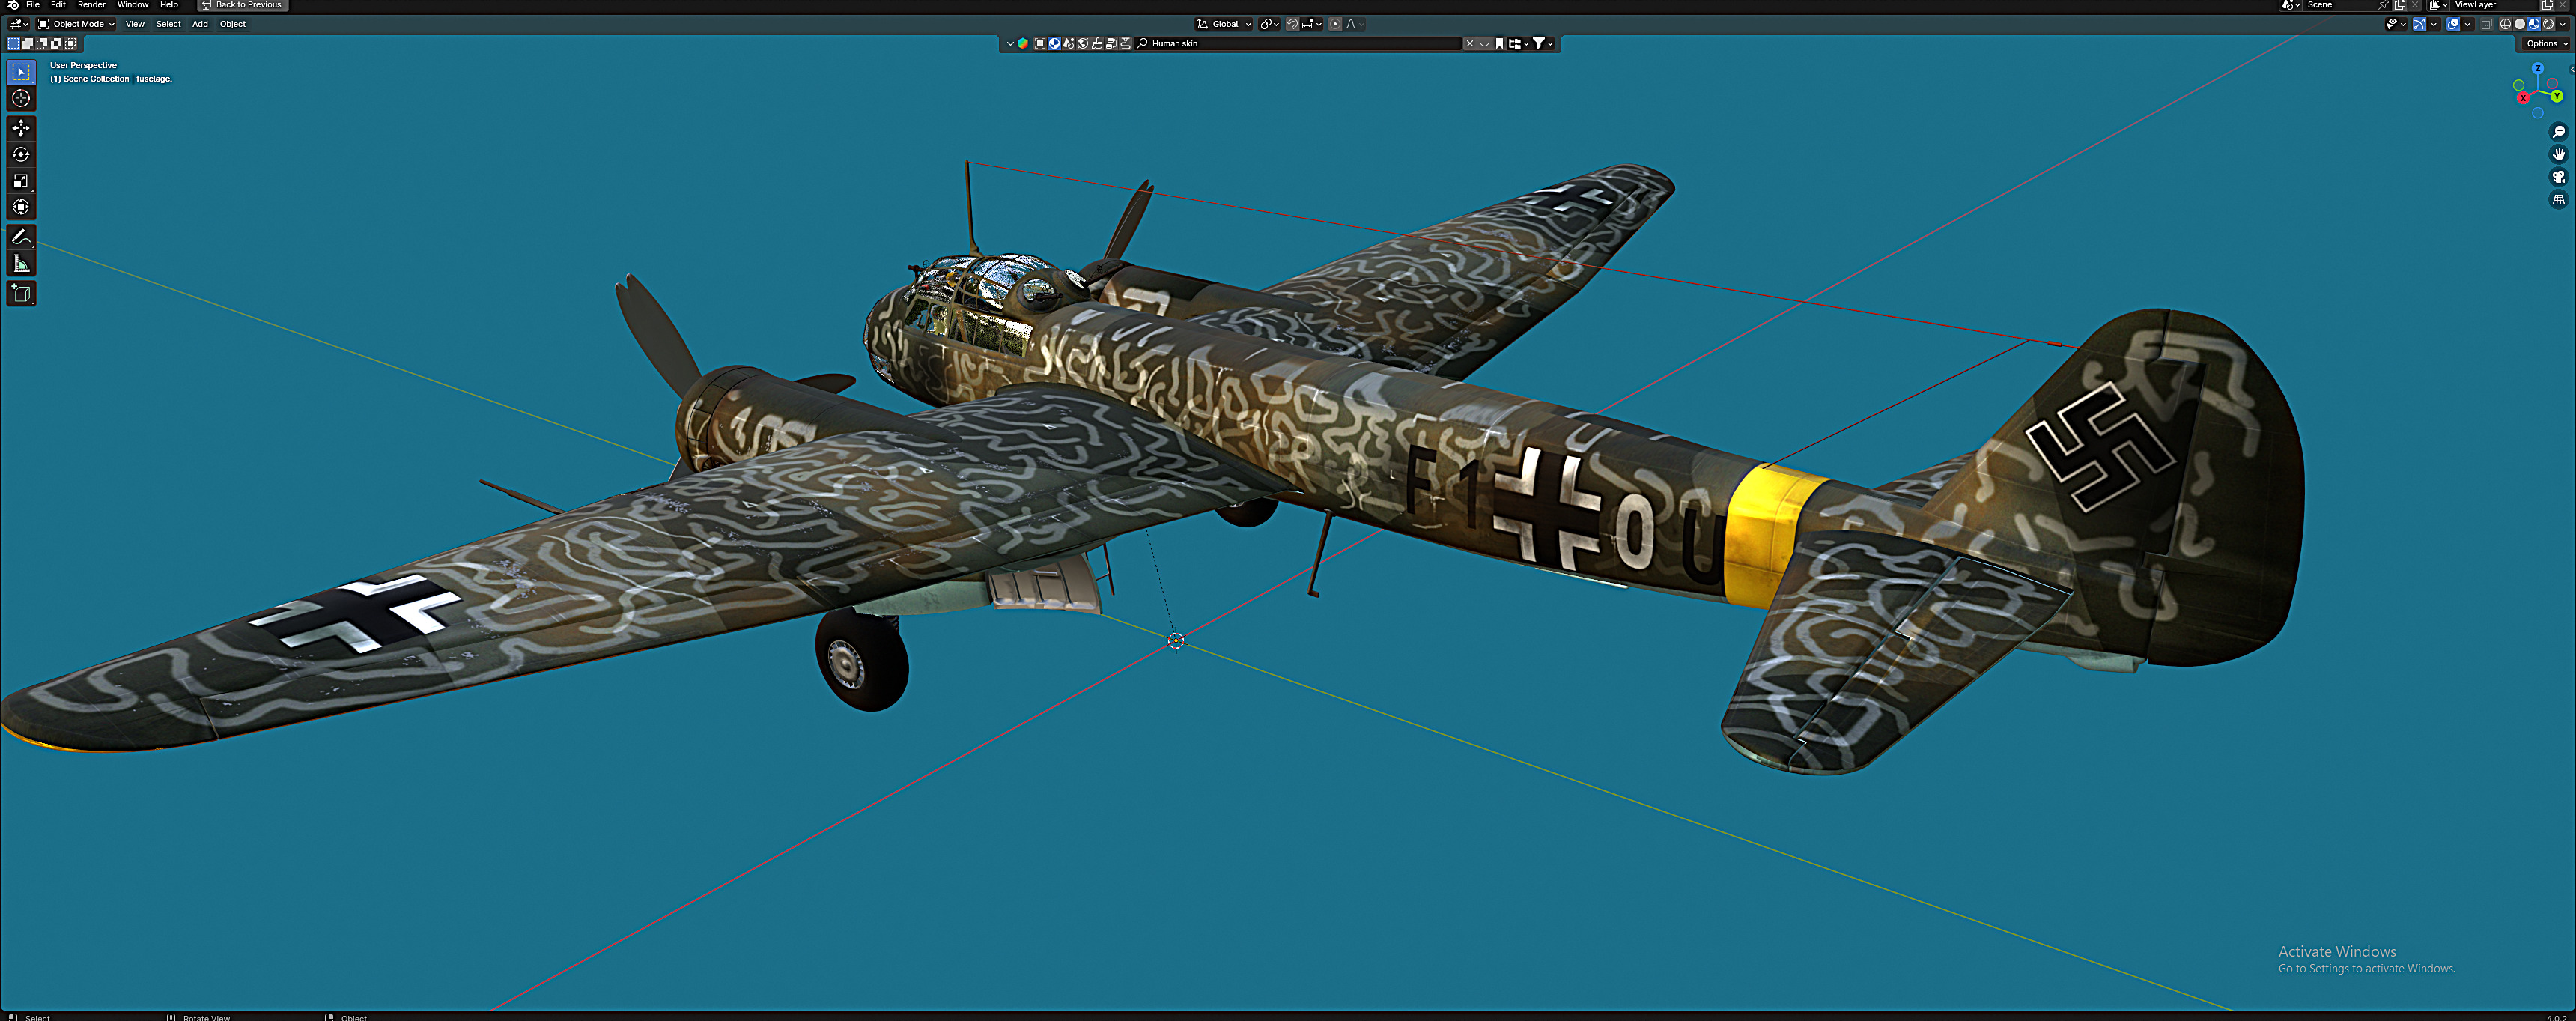Open the search filter funnel dropdown

click(x=1543, y=44)
